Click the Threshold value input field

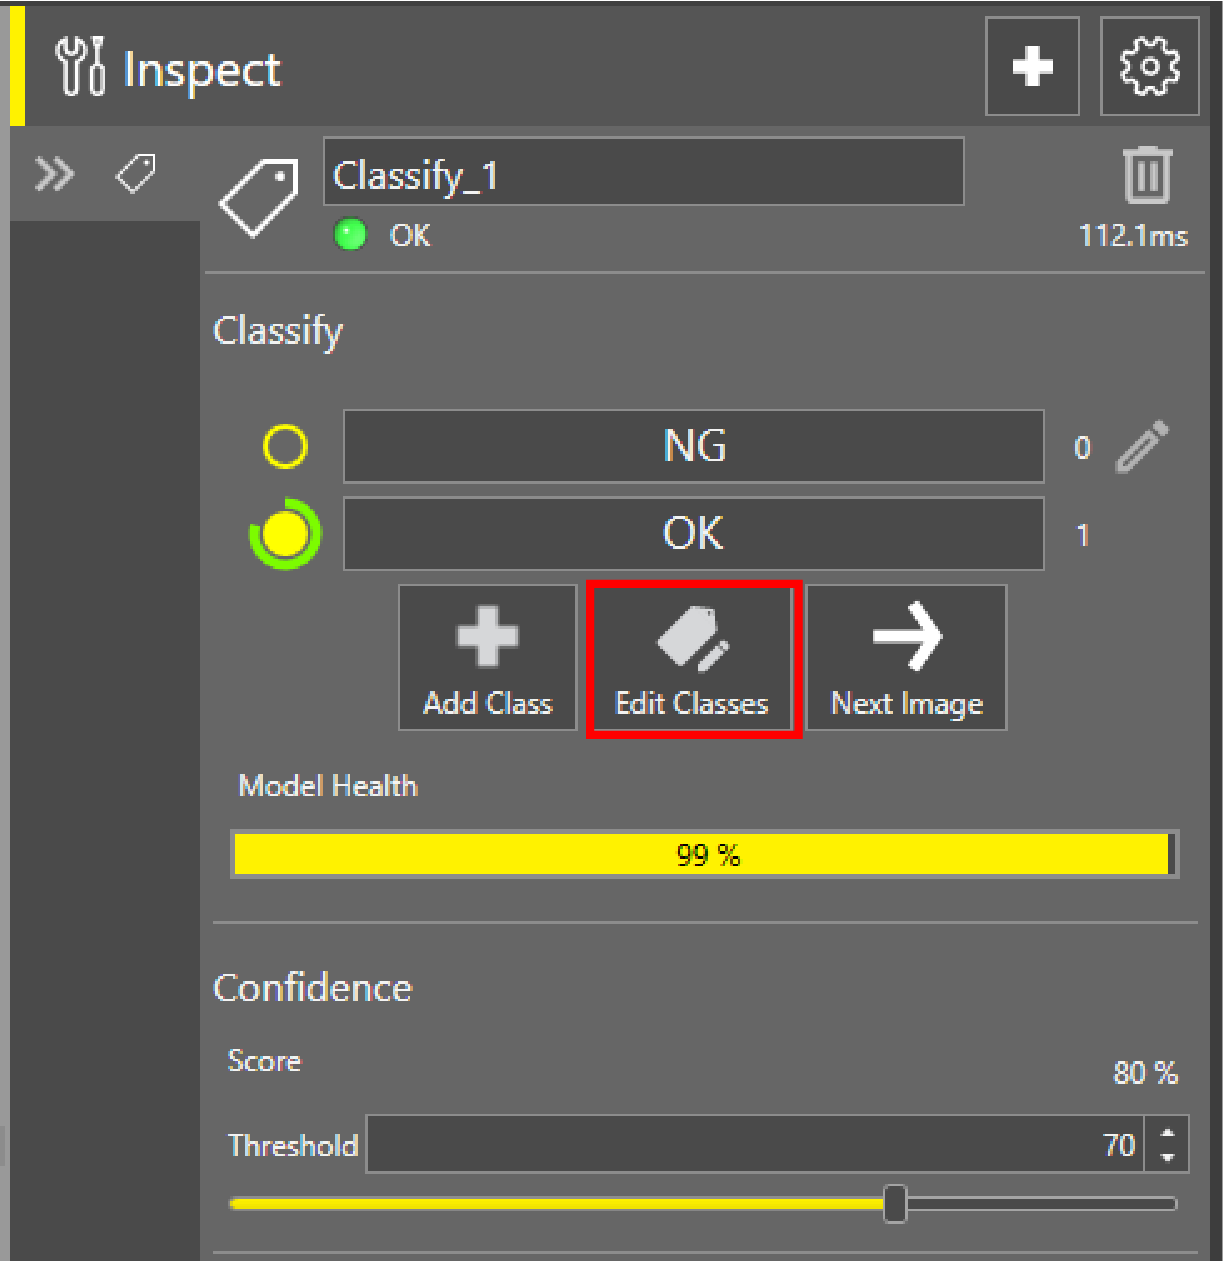[x=755, y=1144]
